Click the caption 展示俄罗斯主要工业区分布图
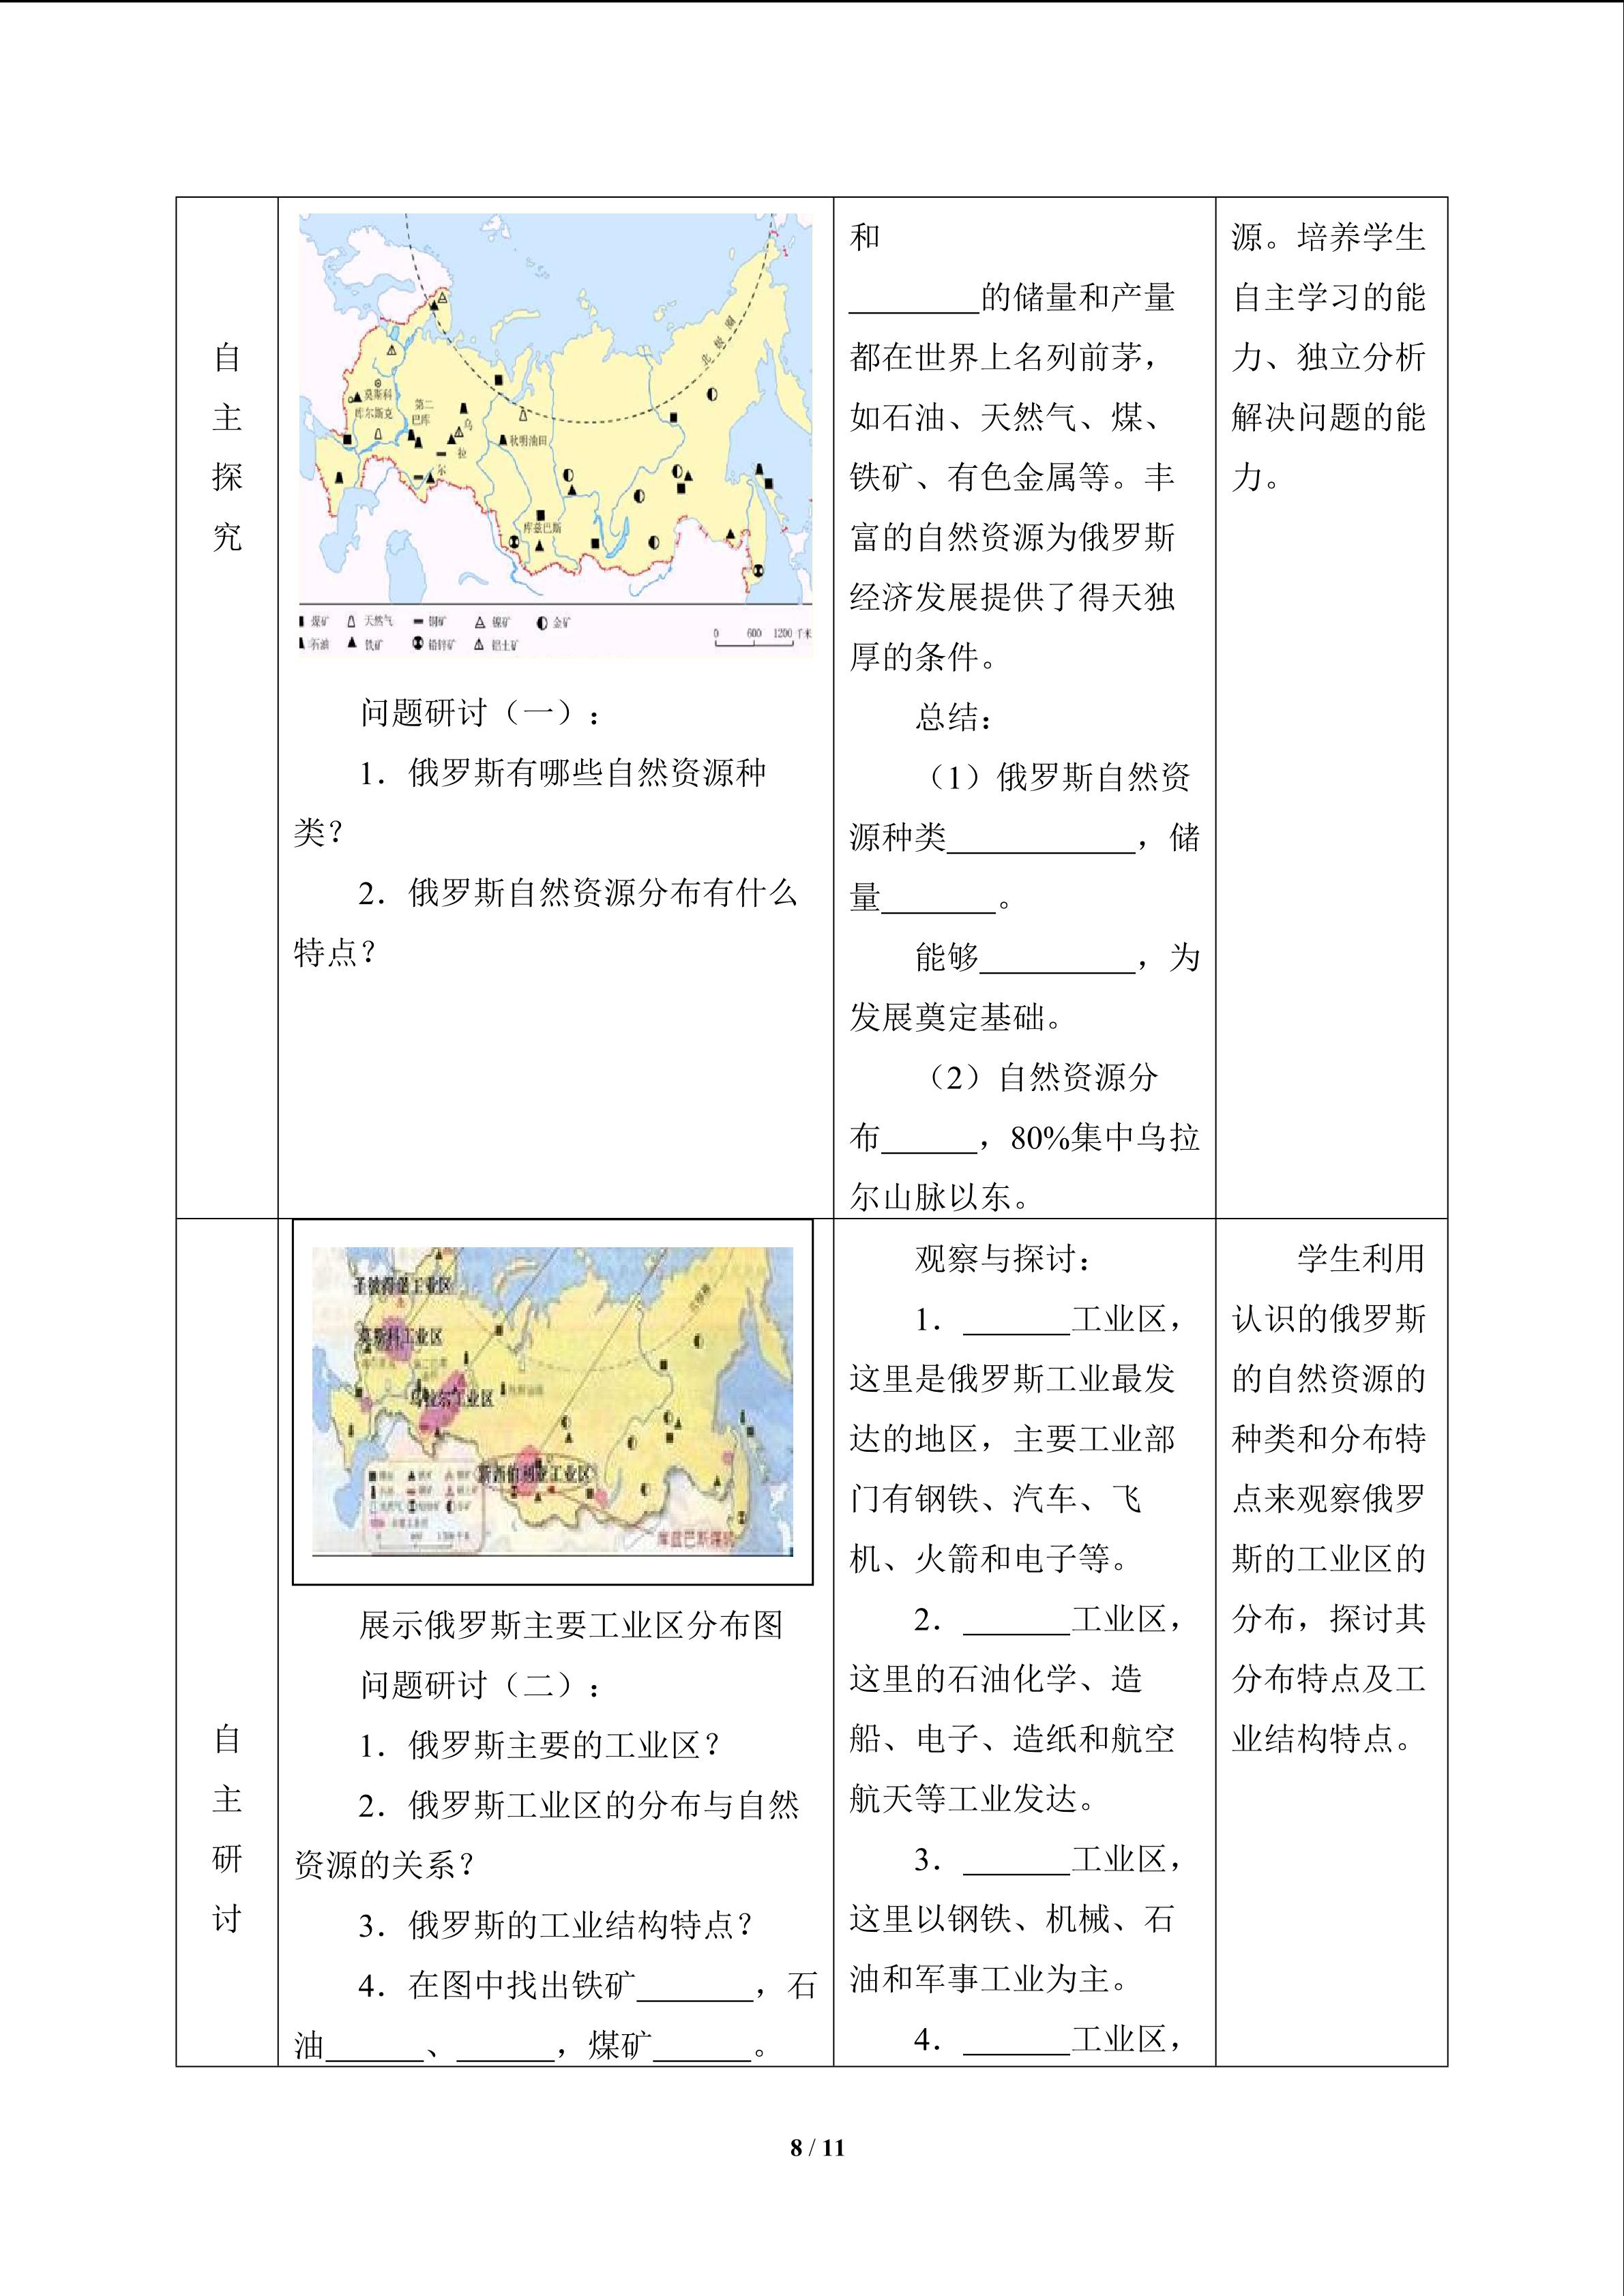Image resolution: width=1624 pixels, height=2296 pixels. point(571,1625)
